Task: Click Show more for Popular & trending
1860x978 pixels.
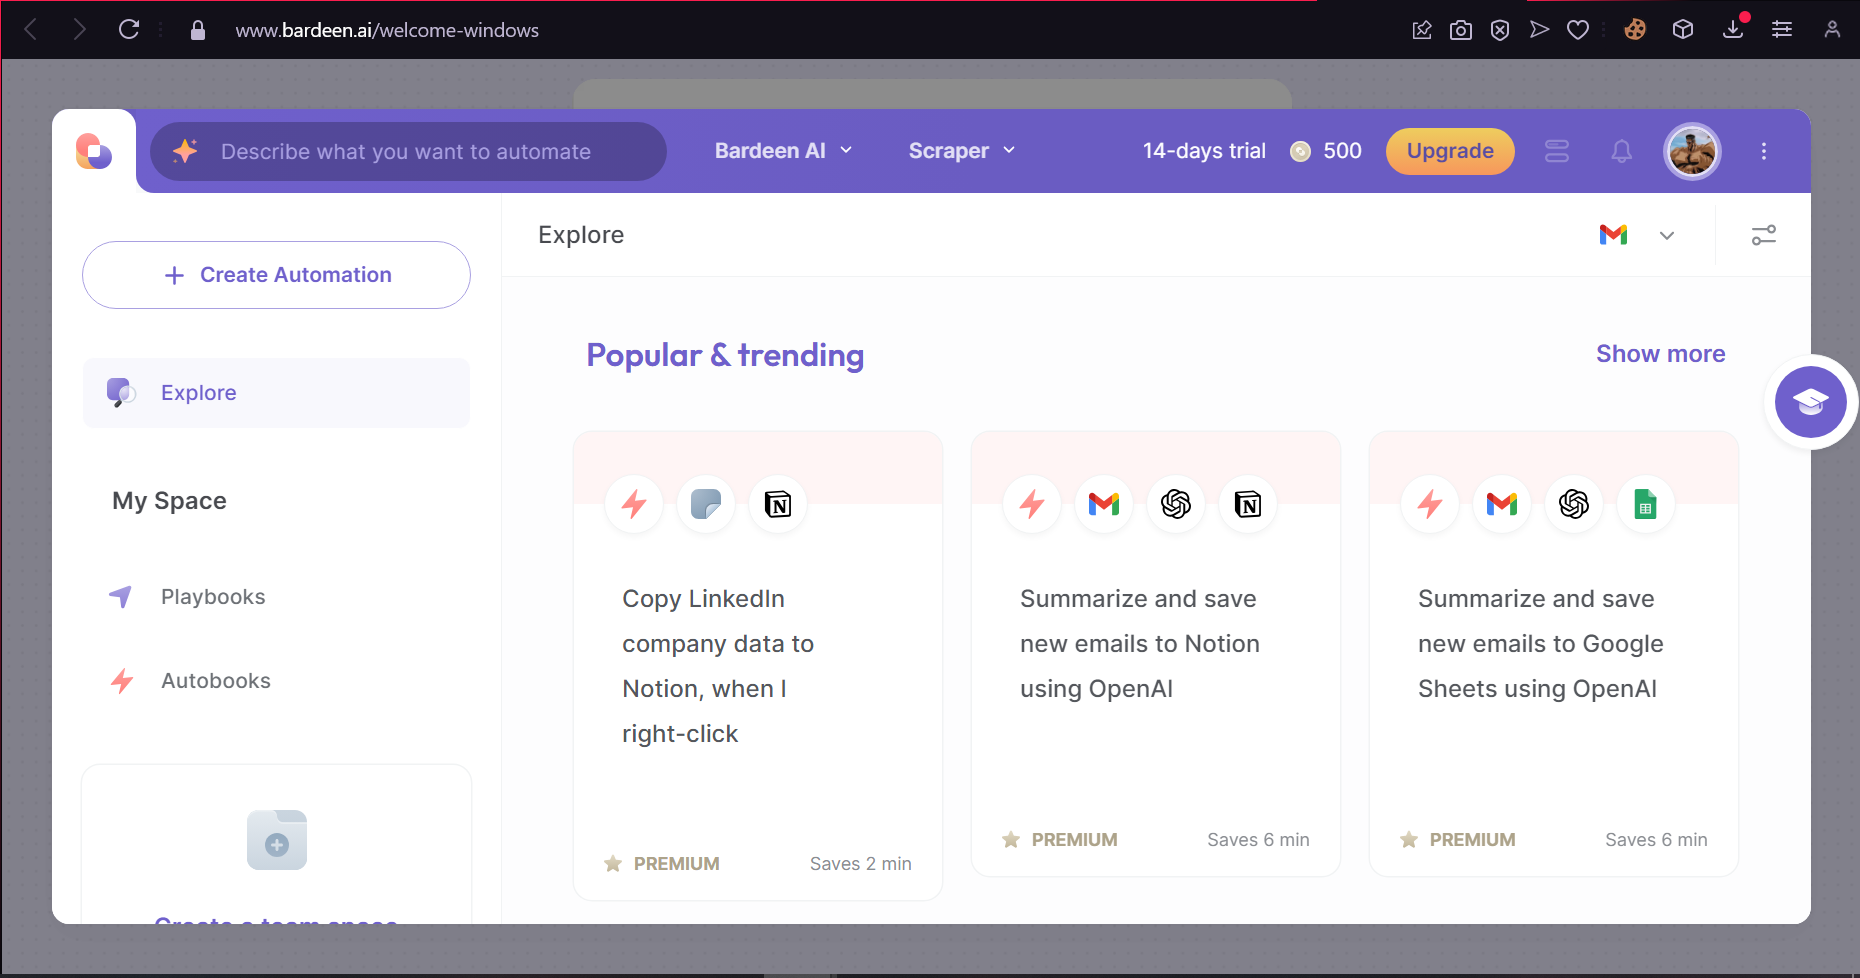Action: pos(1660,354)
